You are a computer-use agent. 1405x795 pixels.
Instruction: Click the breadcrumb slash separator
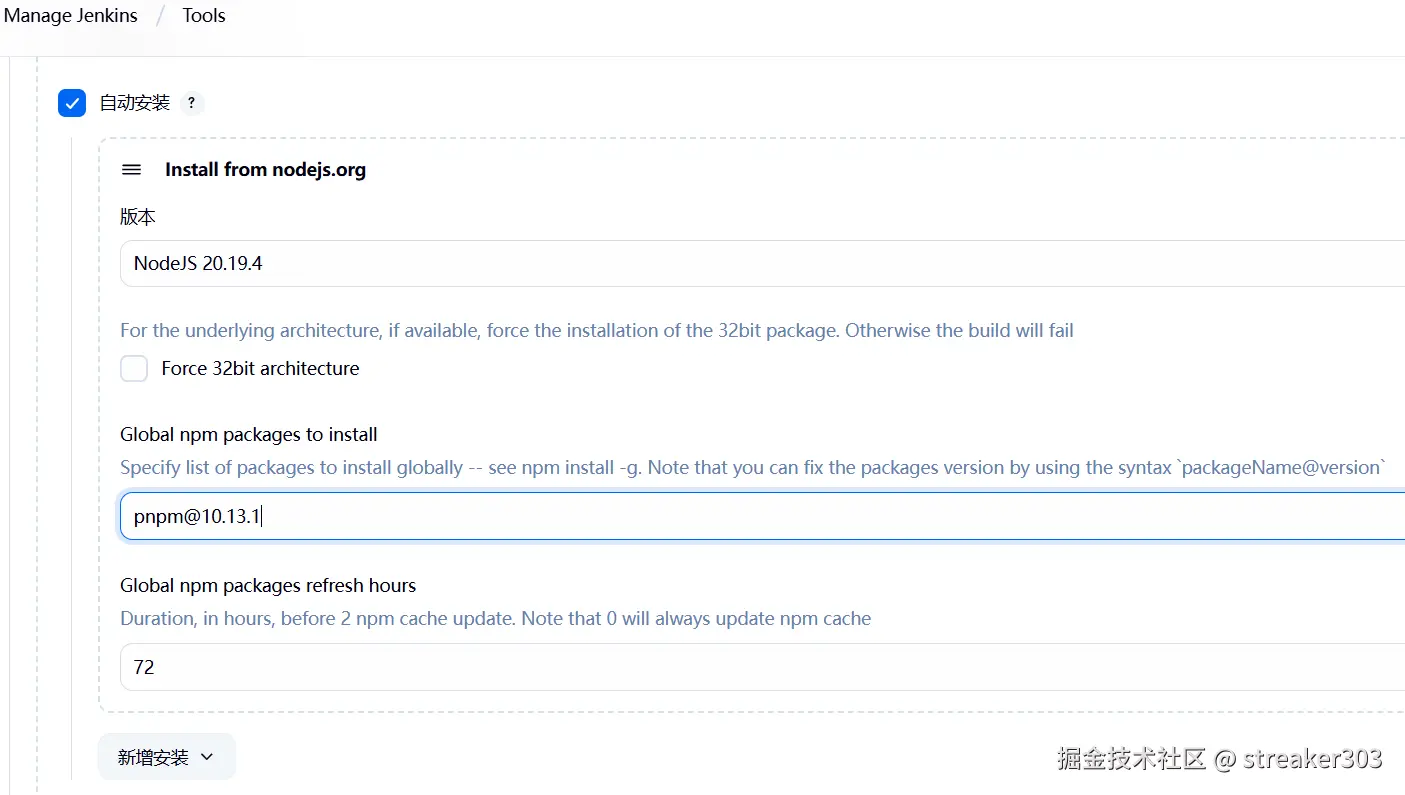point(160,16)
